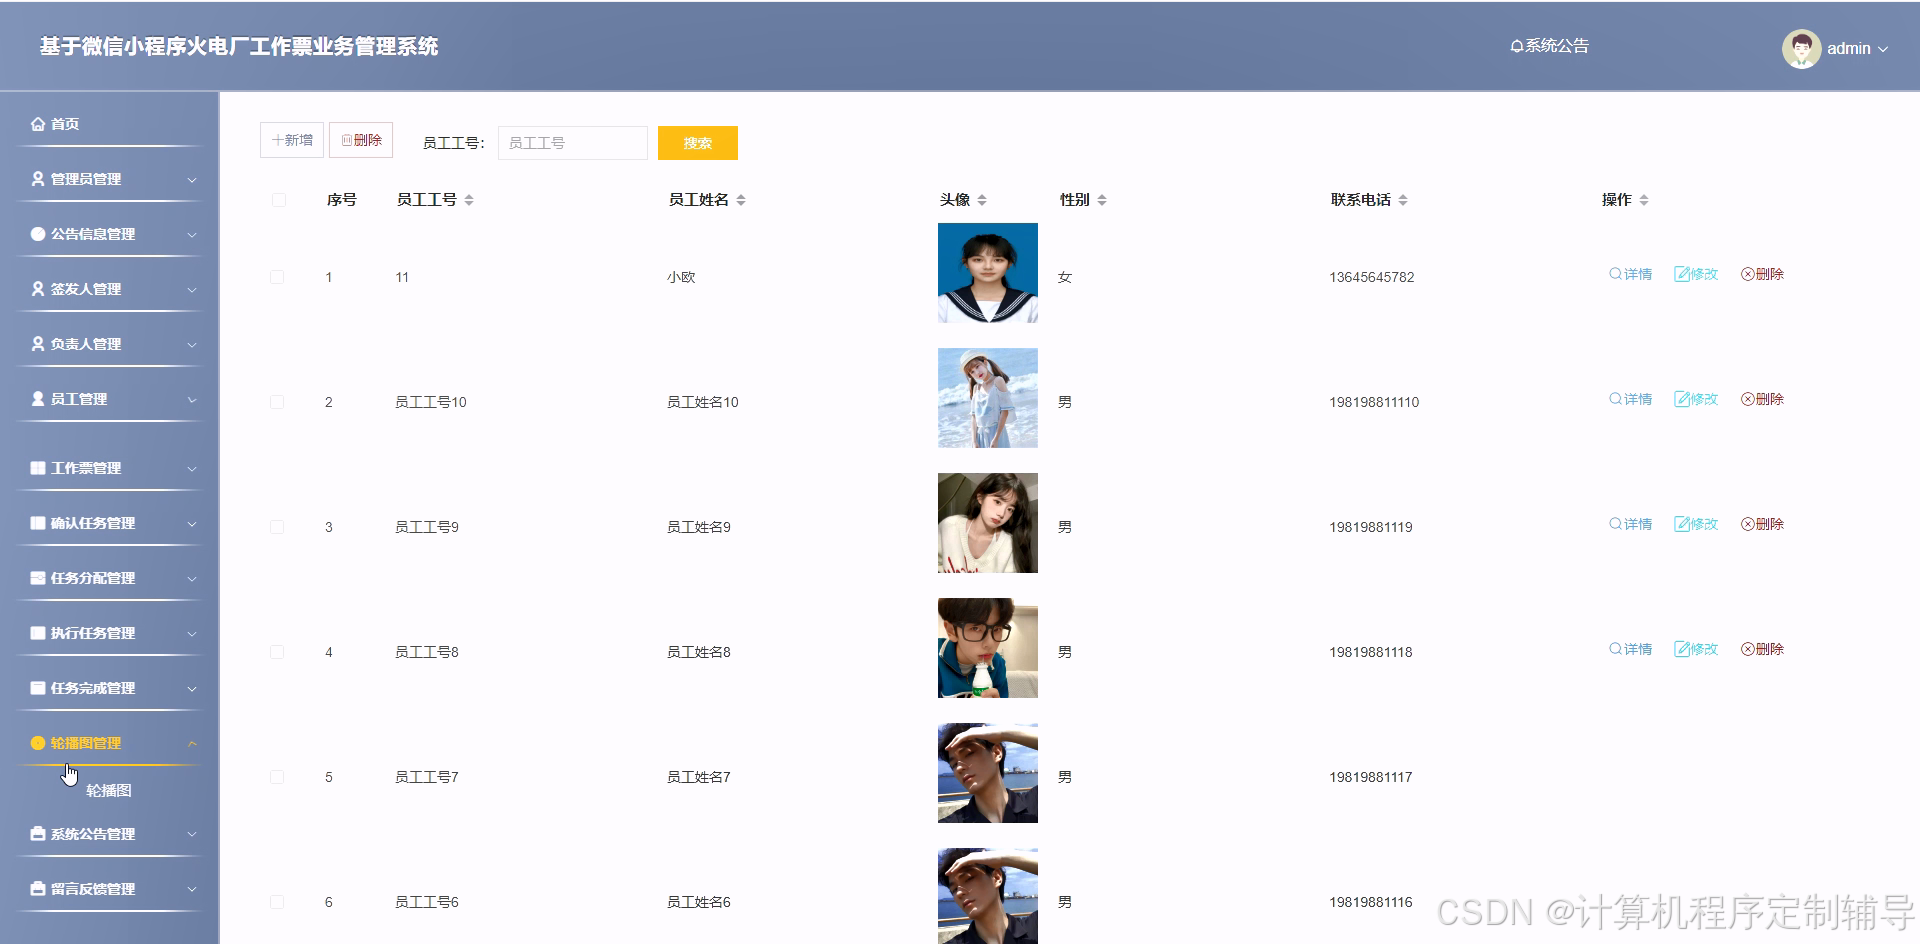This screenshot has height=944, width=1920.
Task: Click the 签发人管理 person icon
Action: point(38,289)
